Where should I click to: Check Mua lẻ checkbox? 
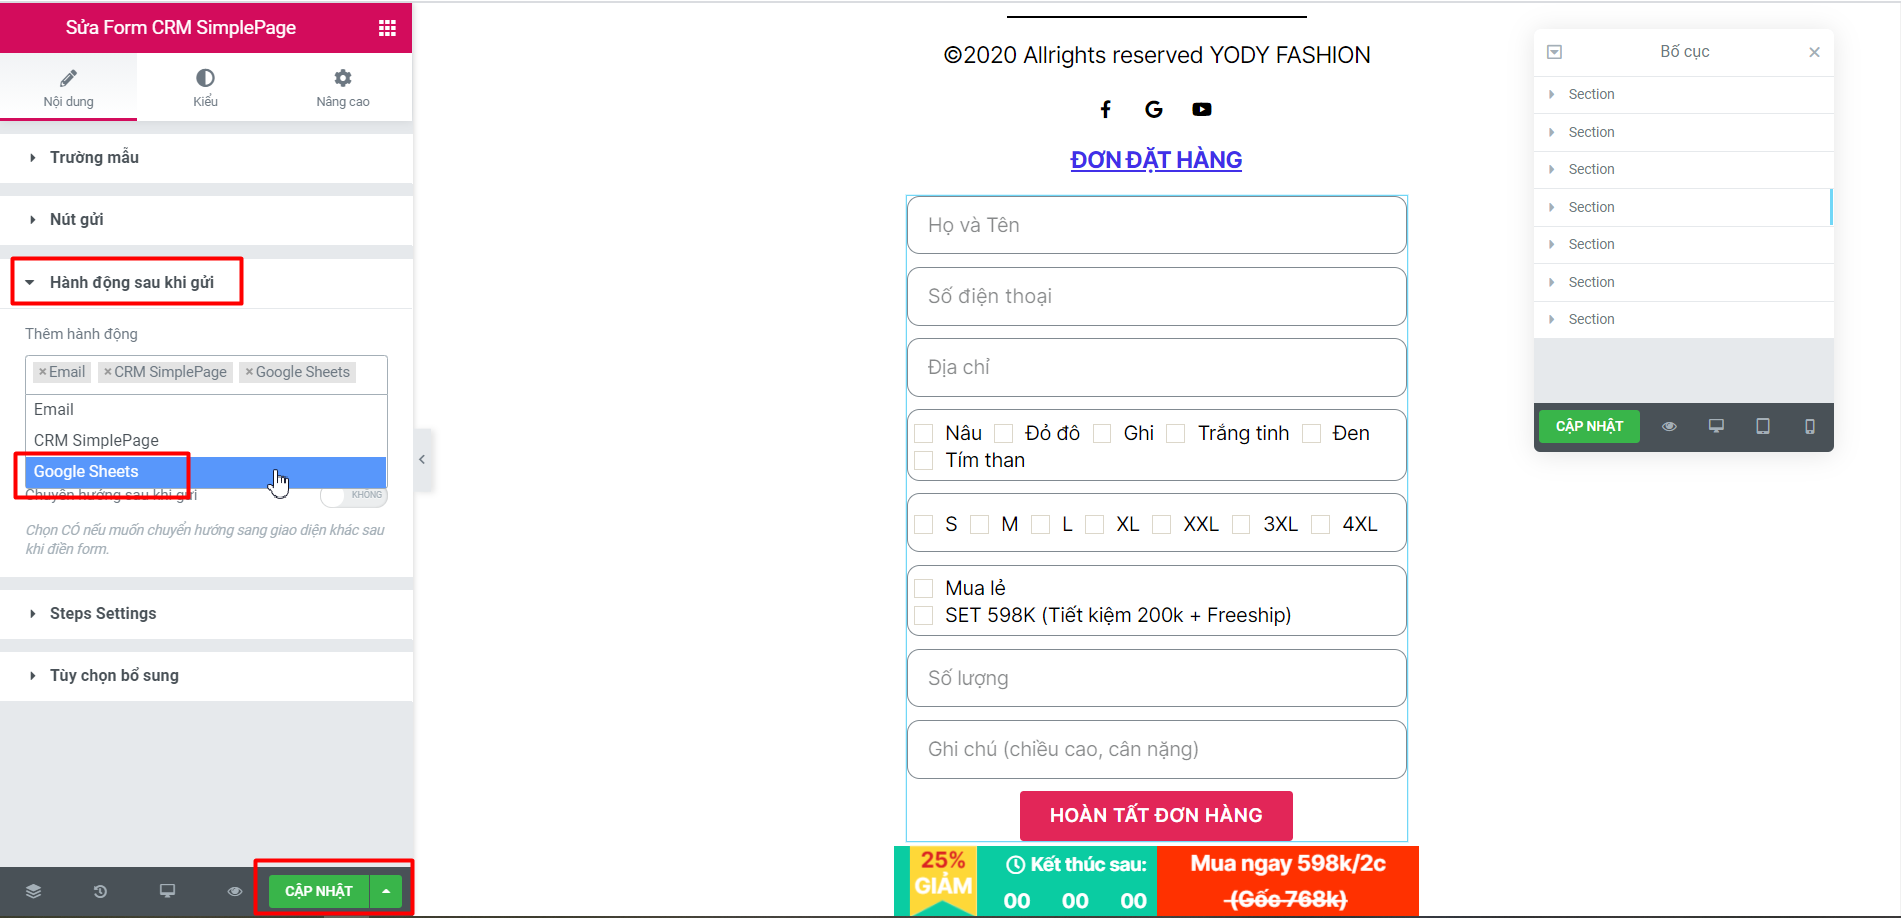point(924,589)
